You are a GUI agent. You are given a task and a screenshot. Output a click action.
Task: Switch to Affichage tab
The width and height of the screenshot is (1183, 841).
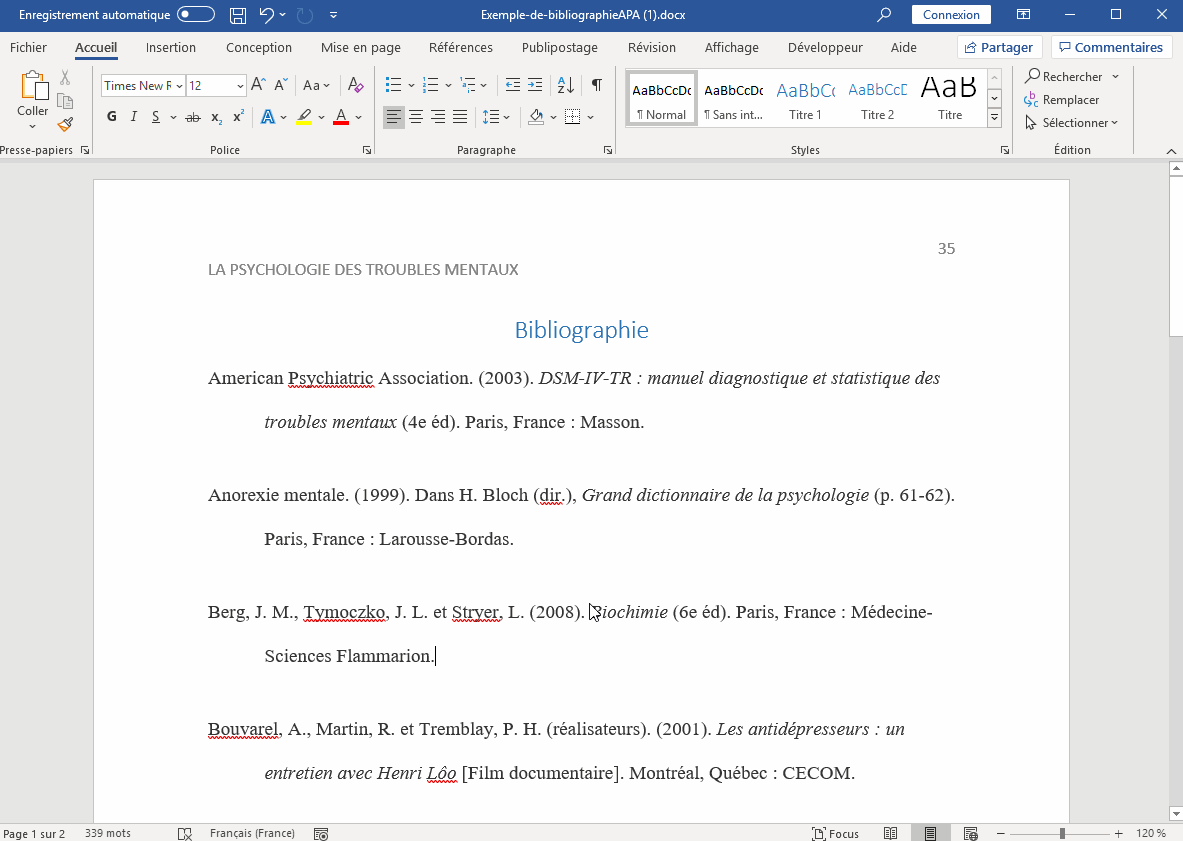click(732, 47)
